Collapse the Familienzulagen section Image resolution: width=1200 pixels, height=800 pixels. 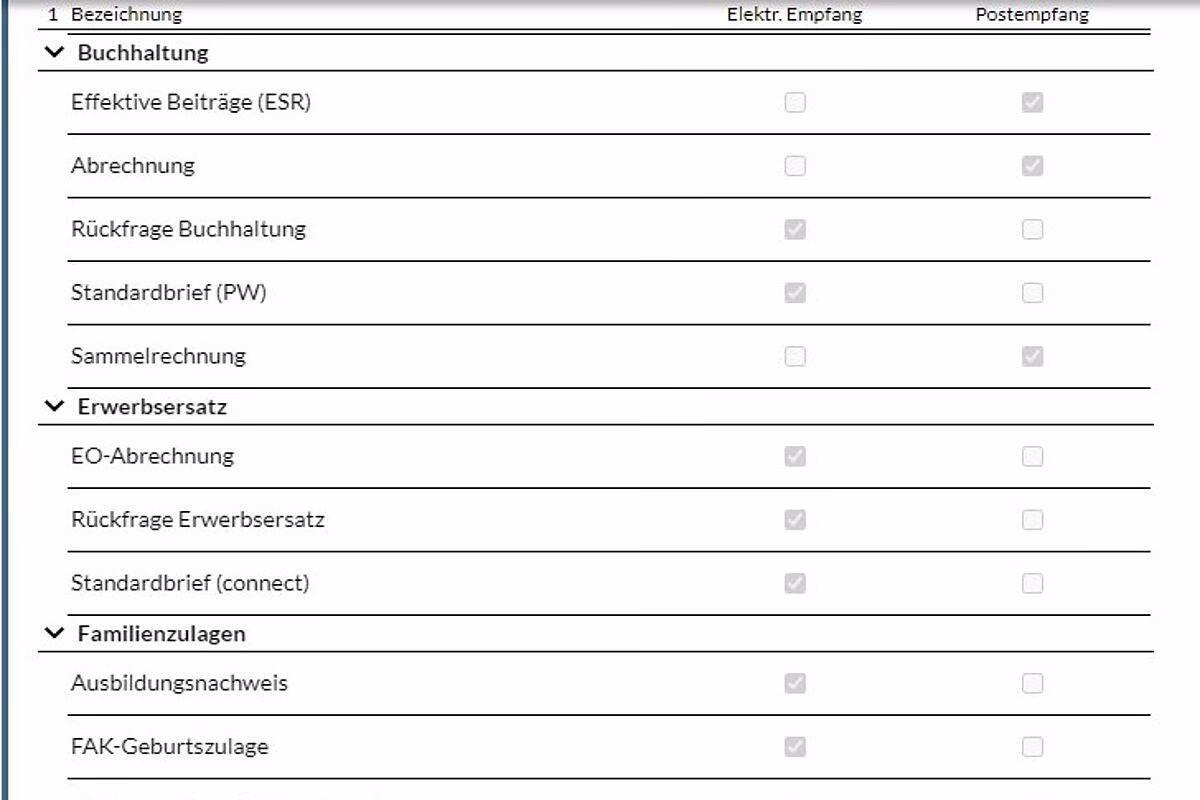pyautogui.click(x=54, y=633)
